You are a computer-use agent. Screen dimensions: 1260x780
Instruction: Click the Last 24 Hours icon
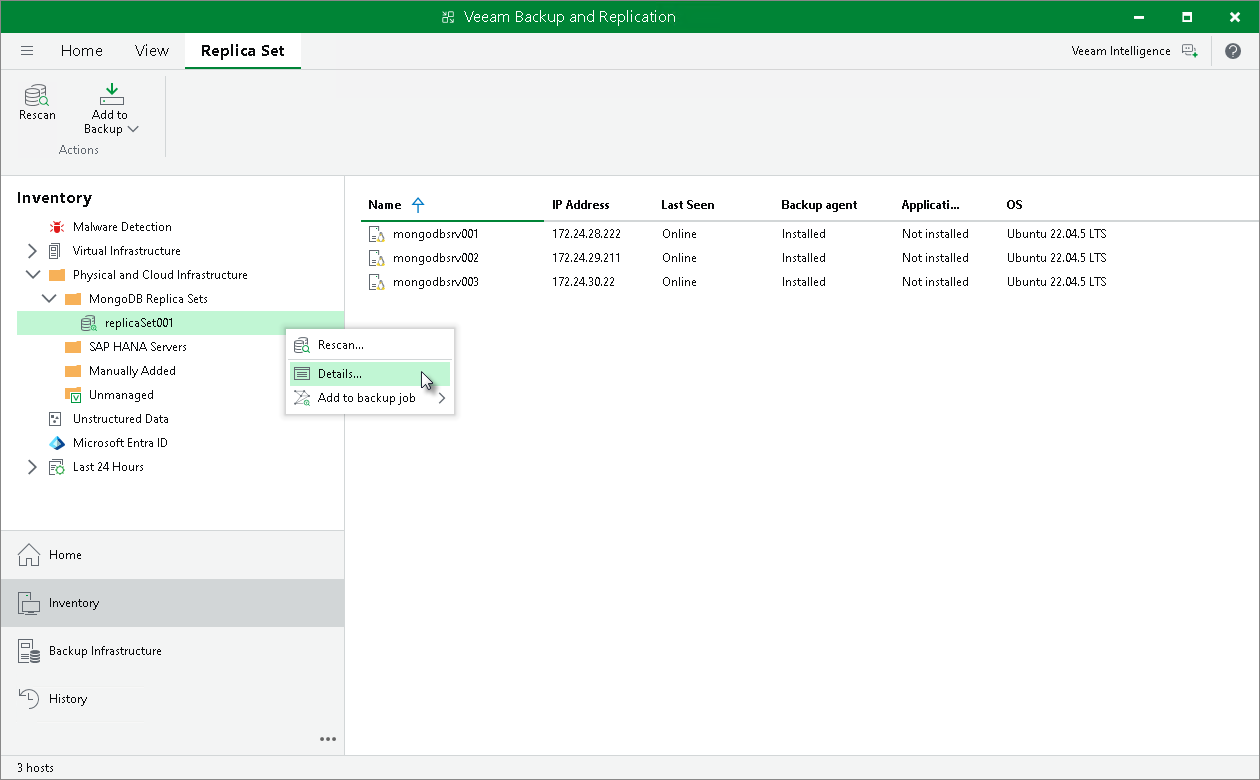[56, 467]
